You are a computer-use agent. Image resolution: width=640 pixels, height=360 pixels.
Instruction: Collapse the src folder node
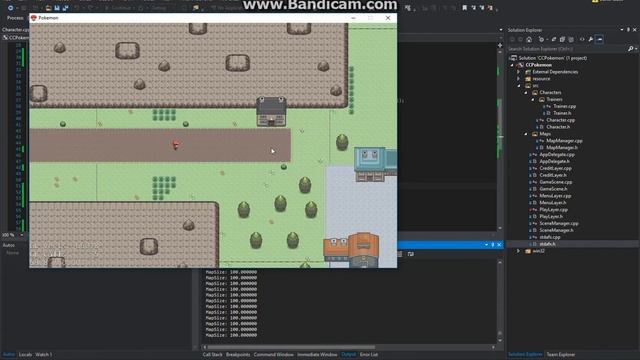coord(519,86)
